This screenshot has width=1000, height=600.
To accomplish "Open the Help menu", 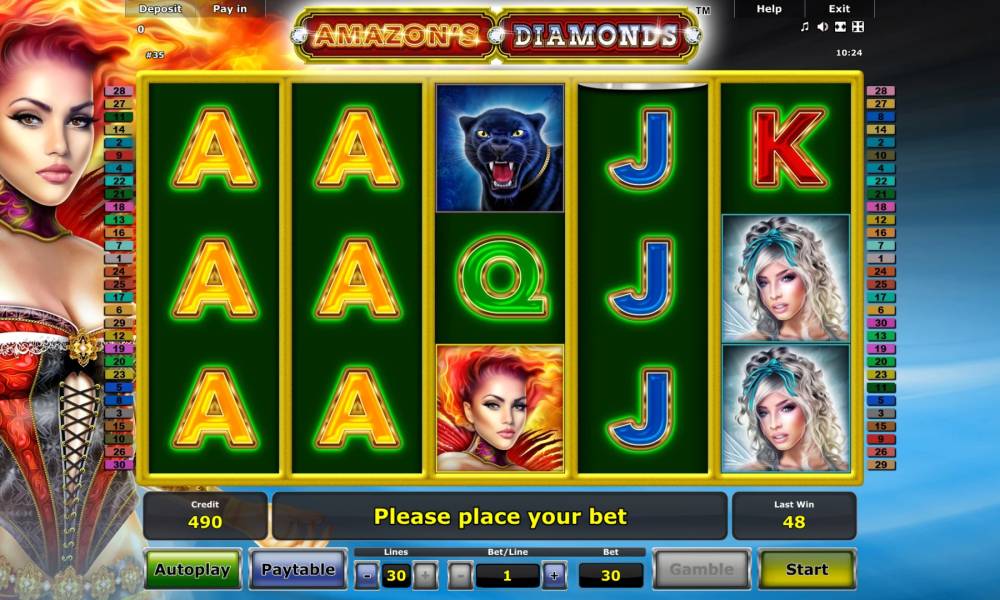I will click(768, 9).
